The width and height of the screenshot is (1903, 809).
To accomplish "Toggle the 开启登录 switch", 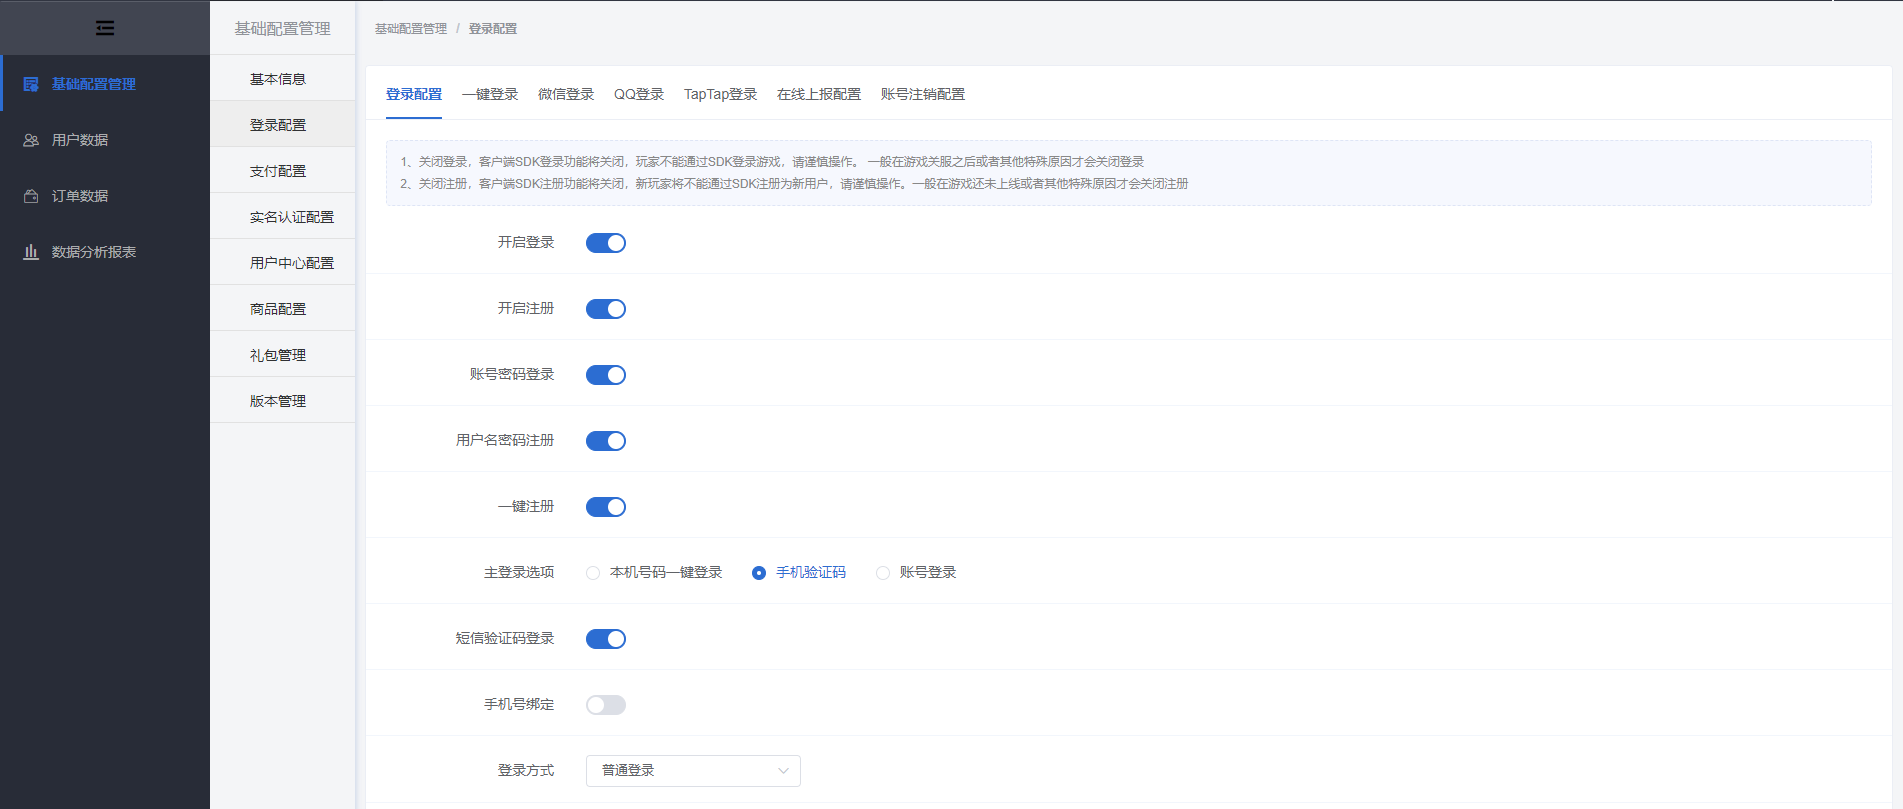I will [606, 243].
